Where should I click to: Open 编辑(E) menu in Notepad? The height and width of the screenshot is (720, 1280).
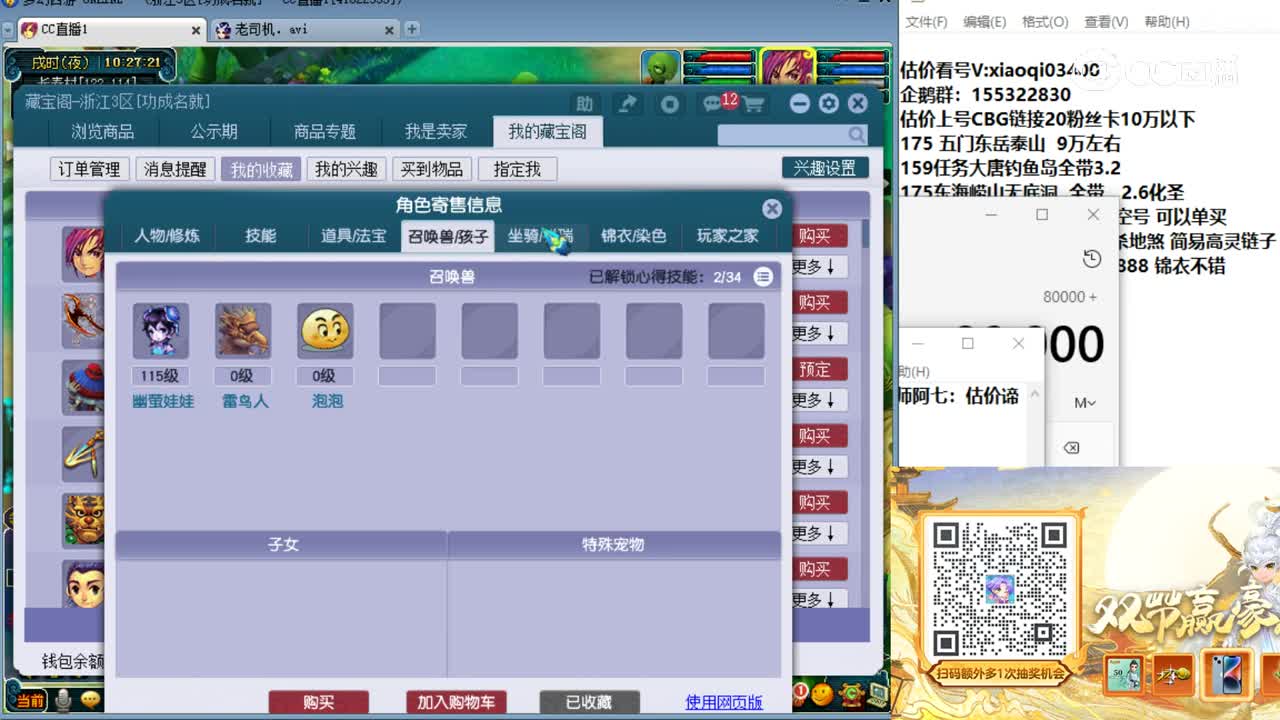[985, 22]
